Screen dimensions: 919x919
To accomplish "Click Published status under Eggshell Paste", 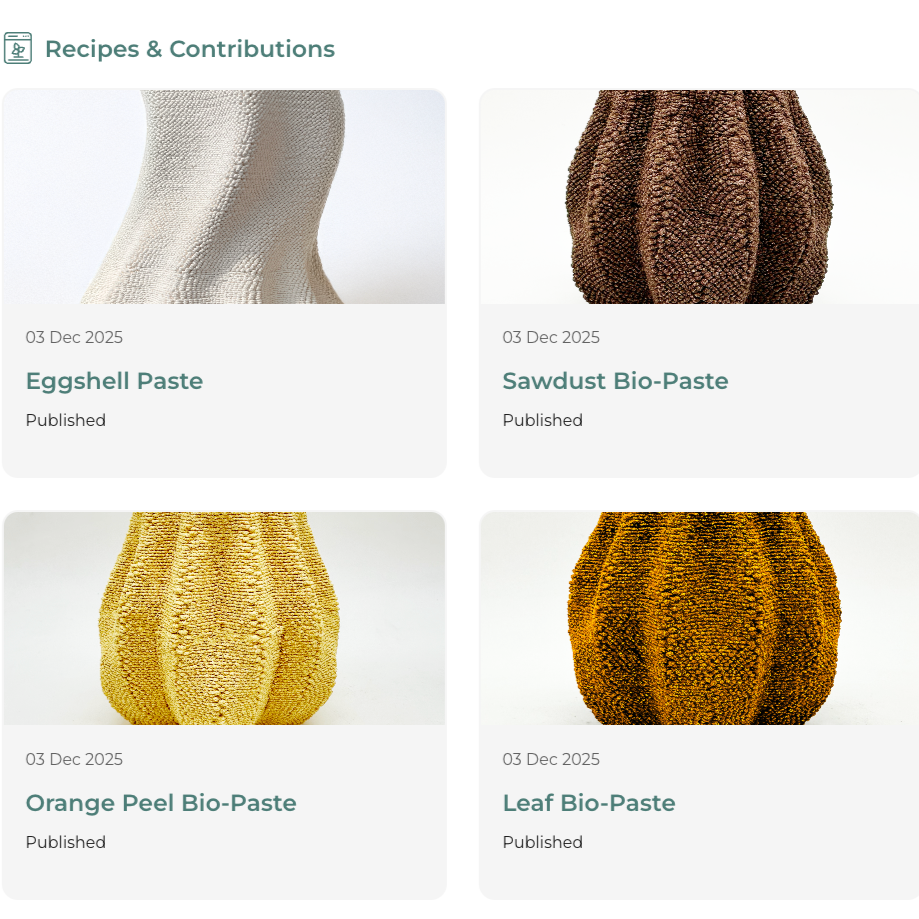I will 66,420.
